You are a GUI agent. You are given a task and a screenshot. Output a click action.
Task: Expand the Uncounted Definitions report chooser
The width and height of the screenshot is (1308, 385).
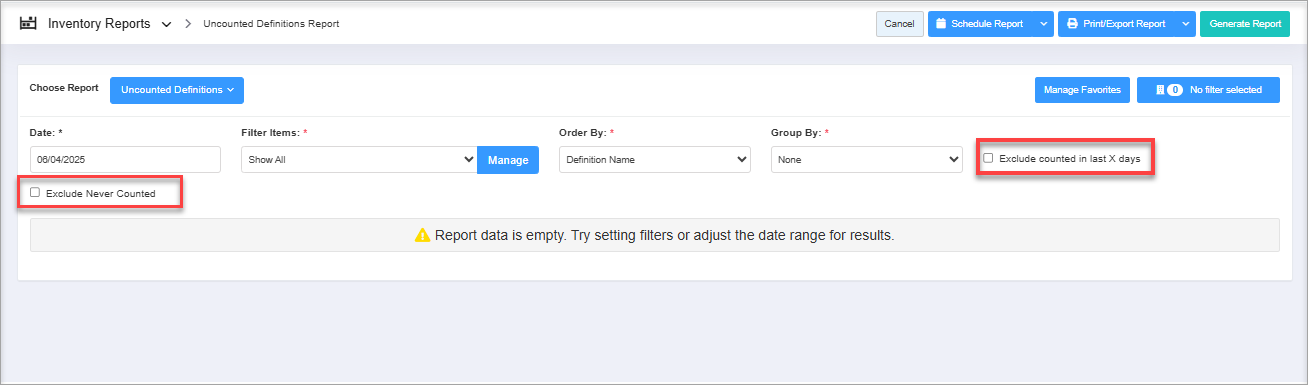tap(177, 90)
